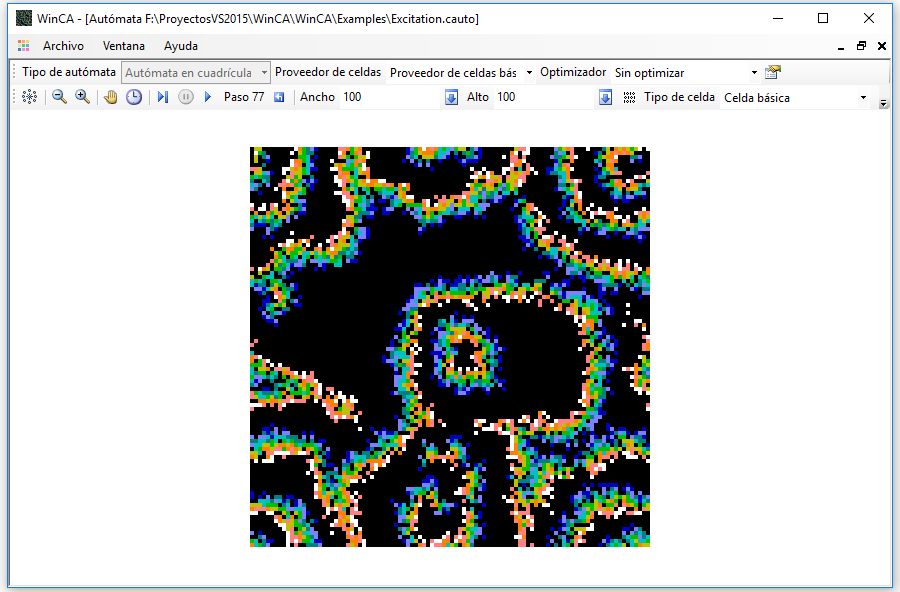Viewport: 900px width, 592px height.
Task: Open the Ayuda menu
Action: pyautogui.click(x=181, y=46)
